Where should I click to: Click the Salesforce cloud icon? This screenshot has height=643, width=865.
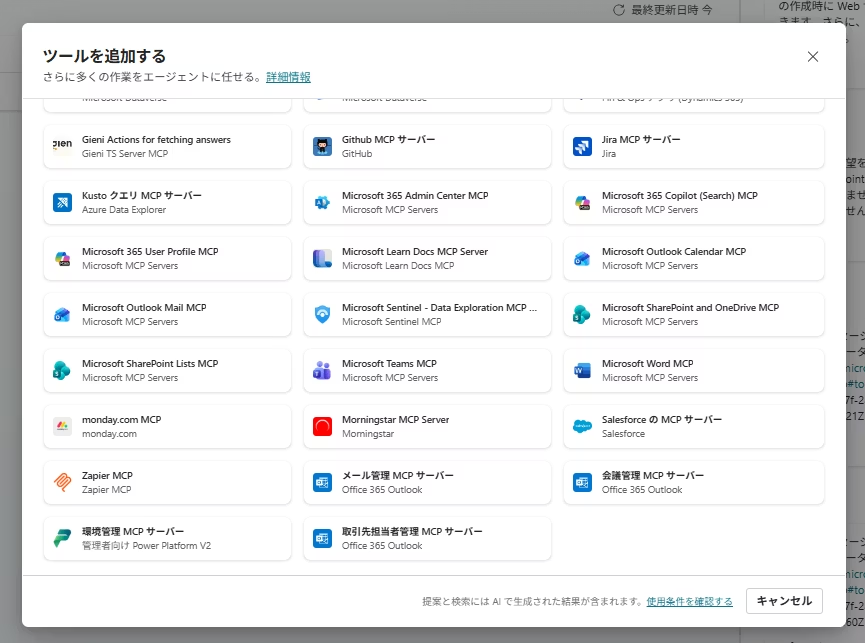point(582,426)
